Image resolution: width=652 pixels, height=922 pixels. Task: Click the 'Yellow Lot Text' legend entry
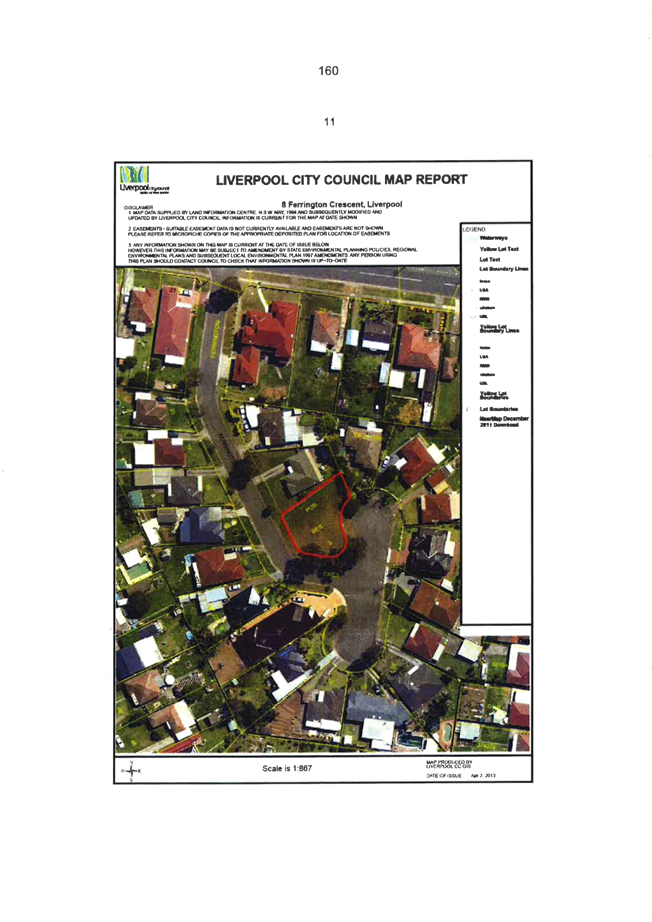499,249
